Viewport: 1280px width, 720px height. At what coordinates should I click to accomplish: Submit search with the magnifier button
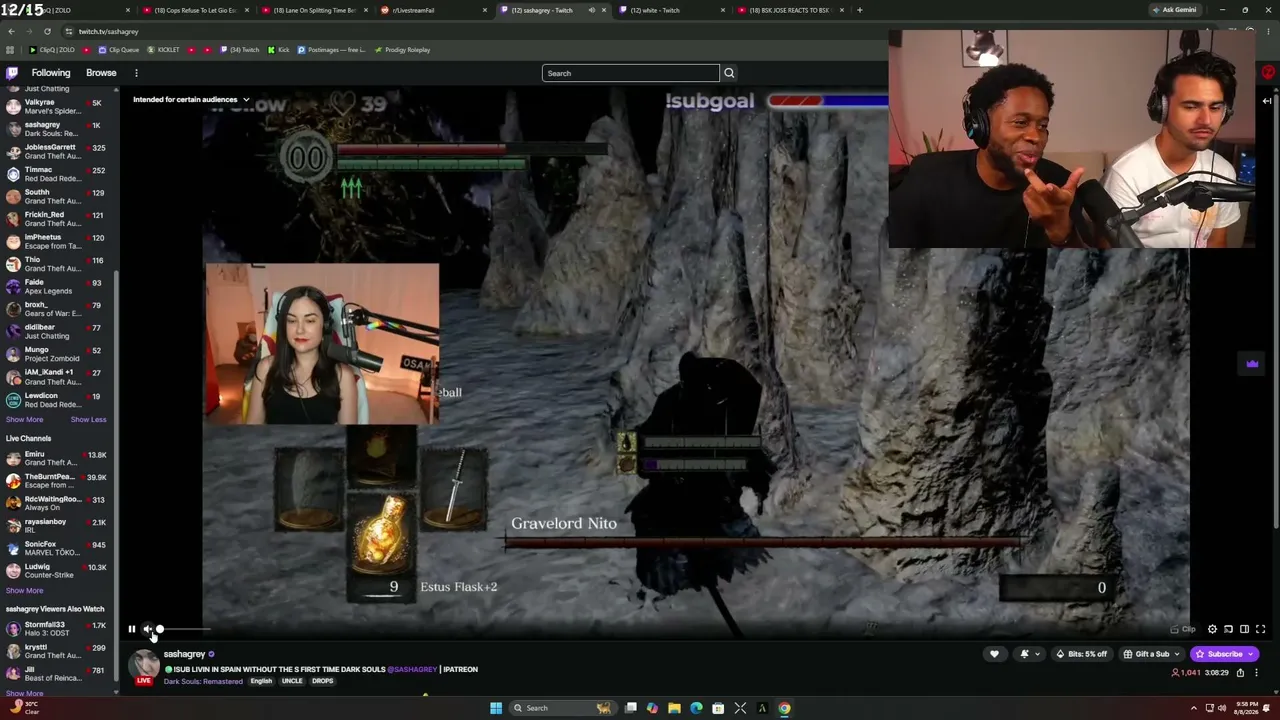coord(729,73)
